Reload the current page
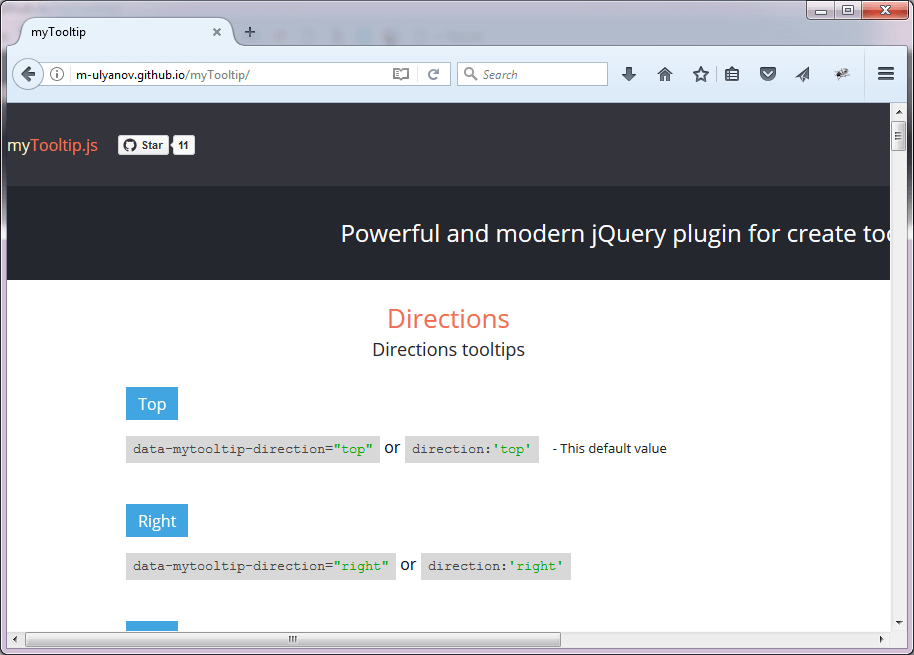Viewport: 914px width, 655px height. click(x=434, y=74)
